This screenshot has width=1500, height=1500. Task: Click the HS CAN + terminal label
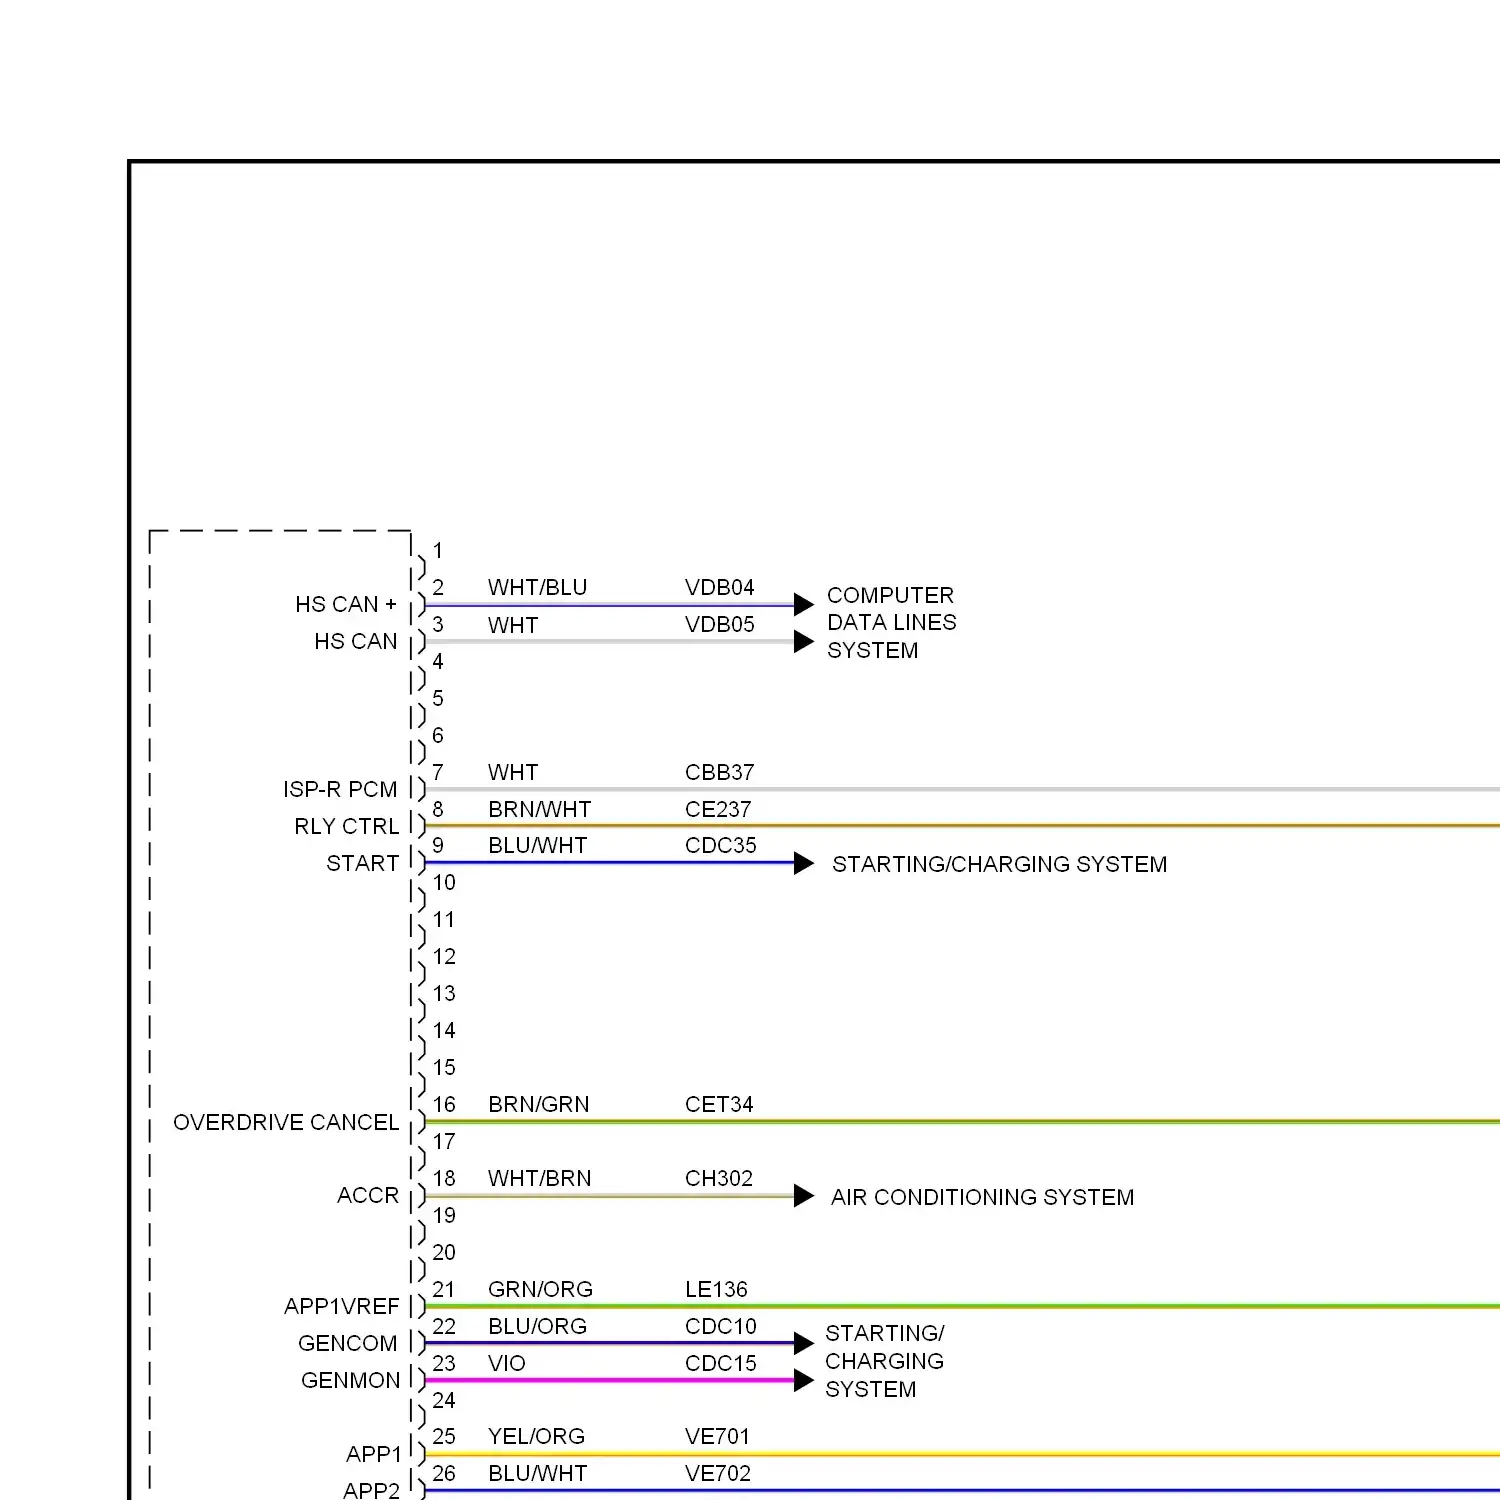click(346, 604)
